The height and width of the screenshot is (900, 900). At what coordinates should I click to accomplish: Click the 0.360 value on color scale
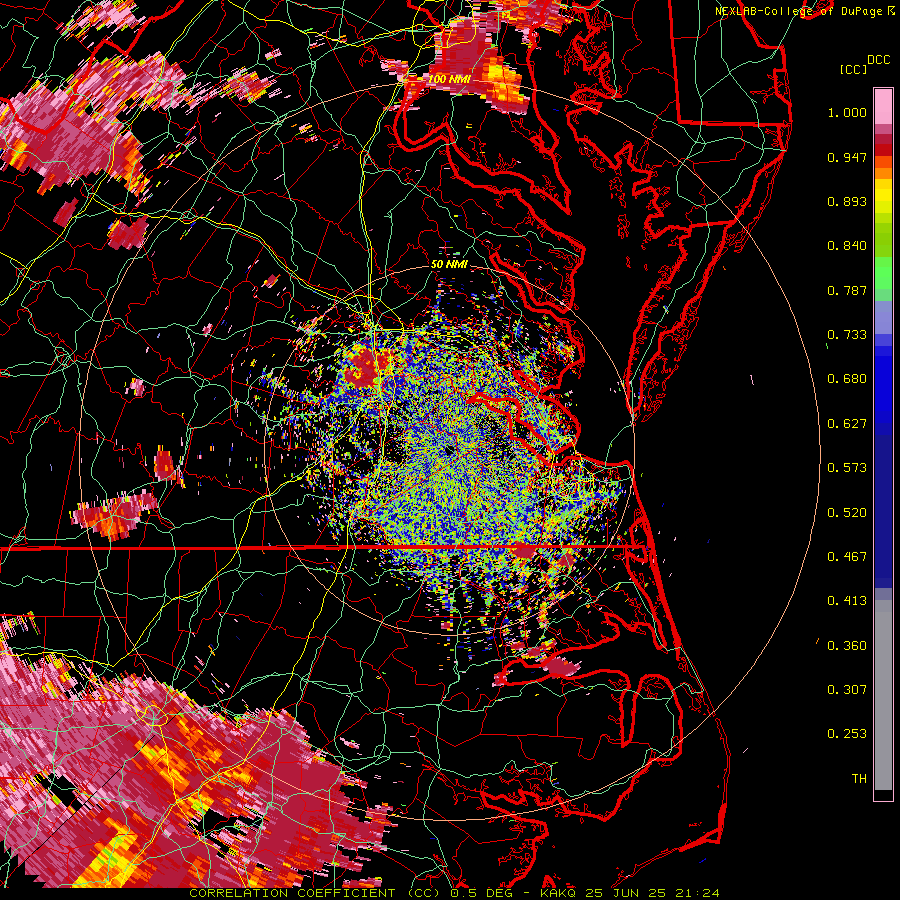tap(847, 646)
